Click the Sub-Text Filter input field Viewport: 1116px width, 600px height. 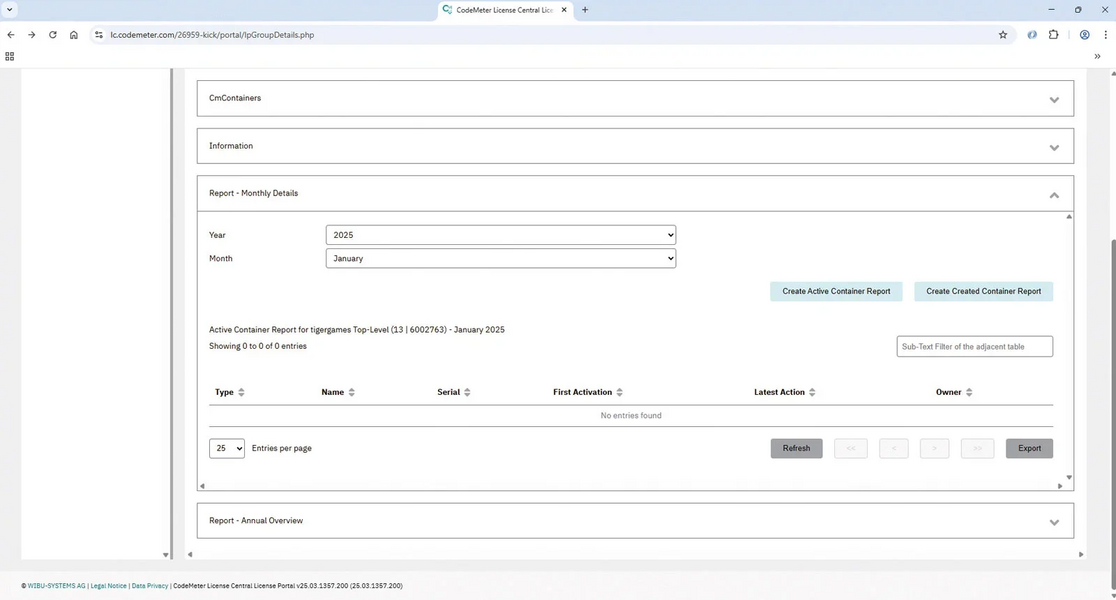coord(974,347)
